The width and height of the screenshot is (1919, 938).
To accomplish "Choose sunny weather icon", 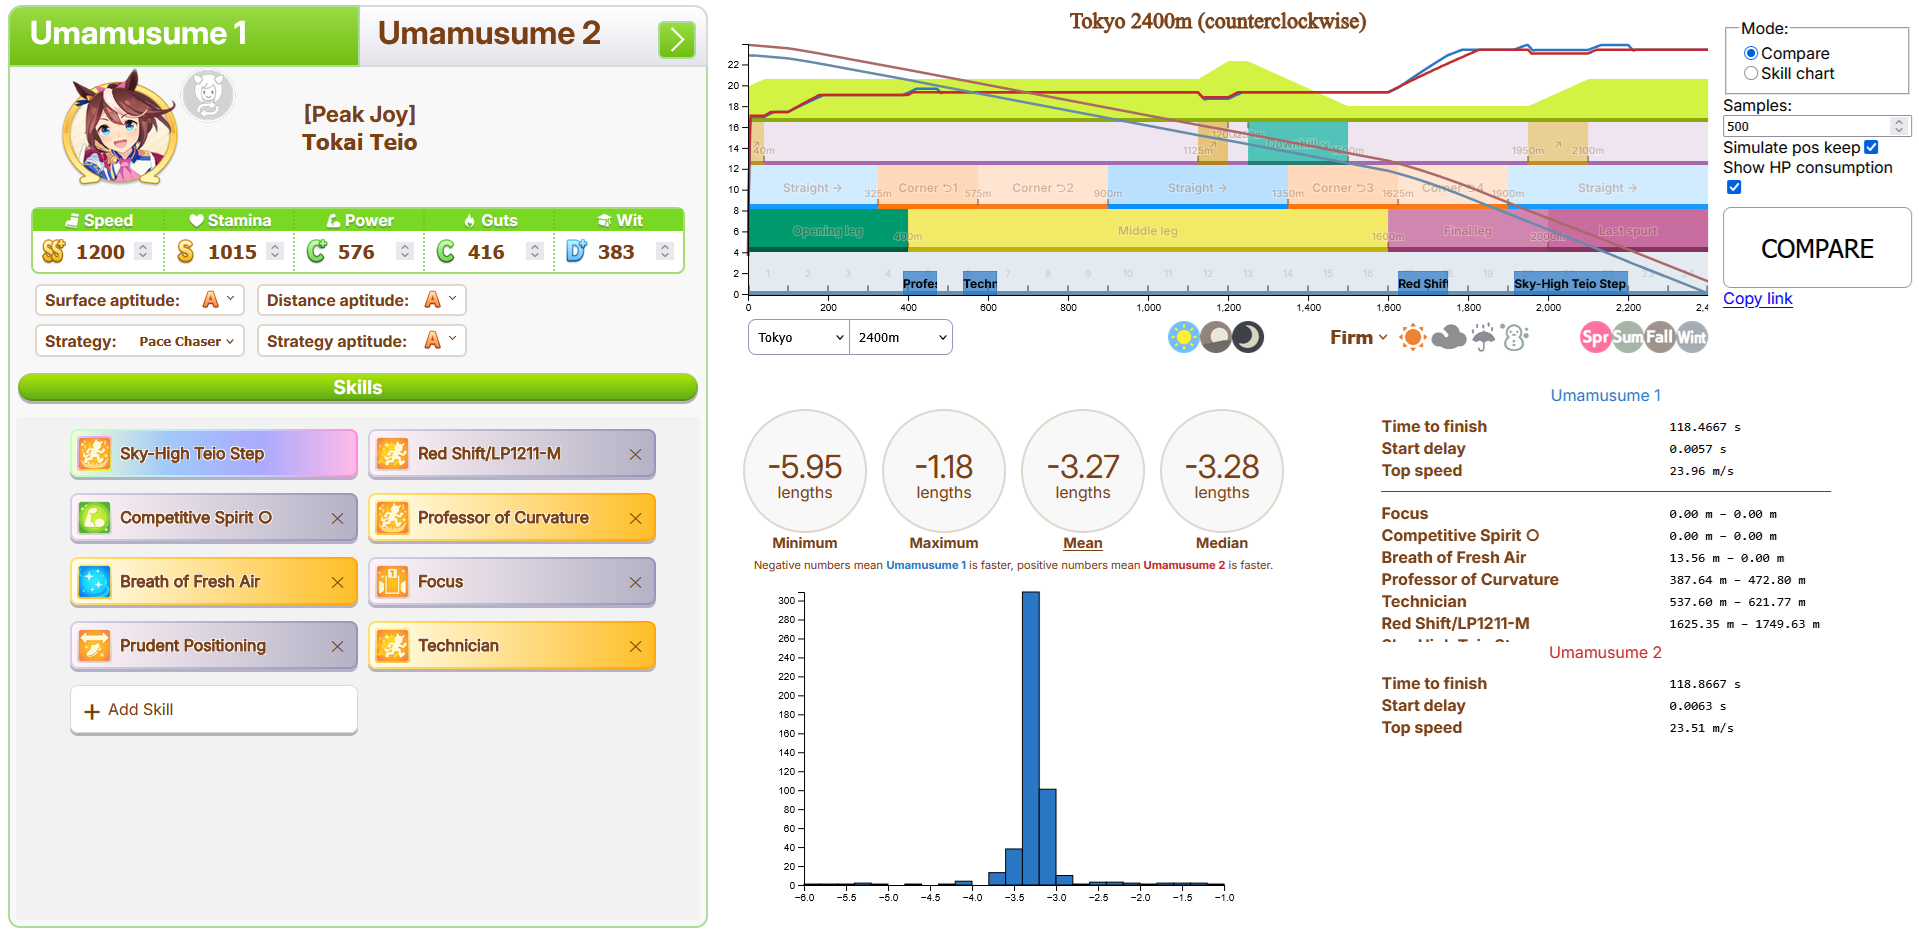I will click(1413, 337).
